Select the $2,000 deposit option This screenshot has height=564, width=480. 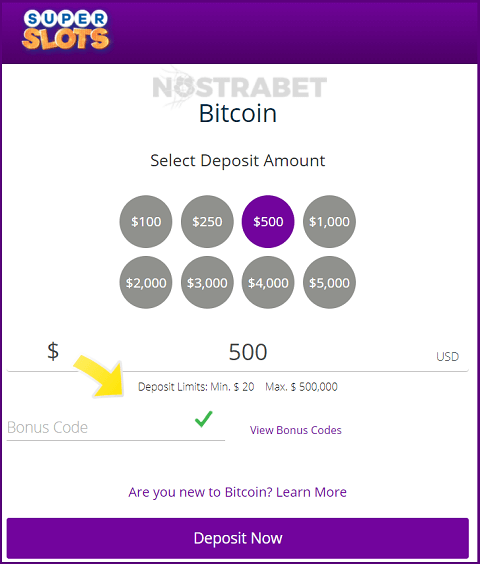point(146,283)
